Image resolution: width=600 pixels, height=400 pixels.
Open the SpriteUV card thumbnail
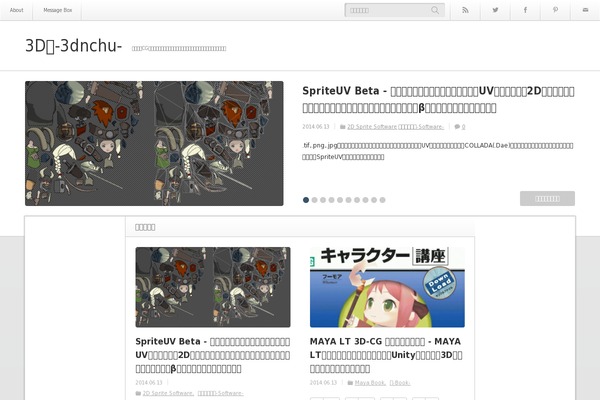pyautogui.click(x=213, y=287)
